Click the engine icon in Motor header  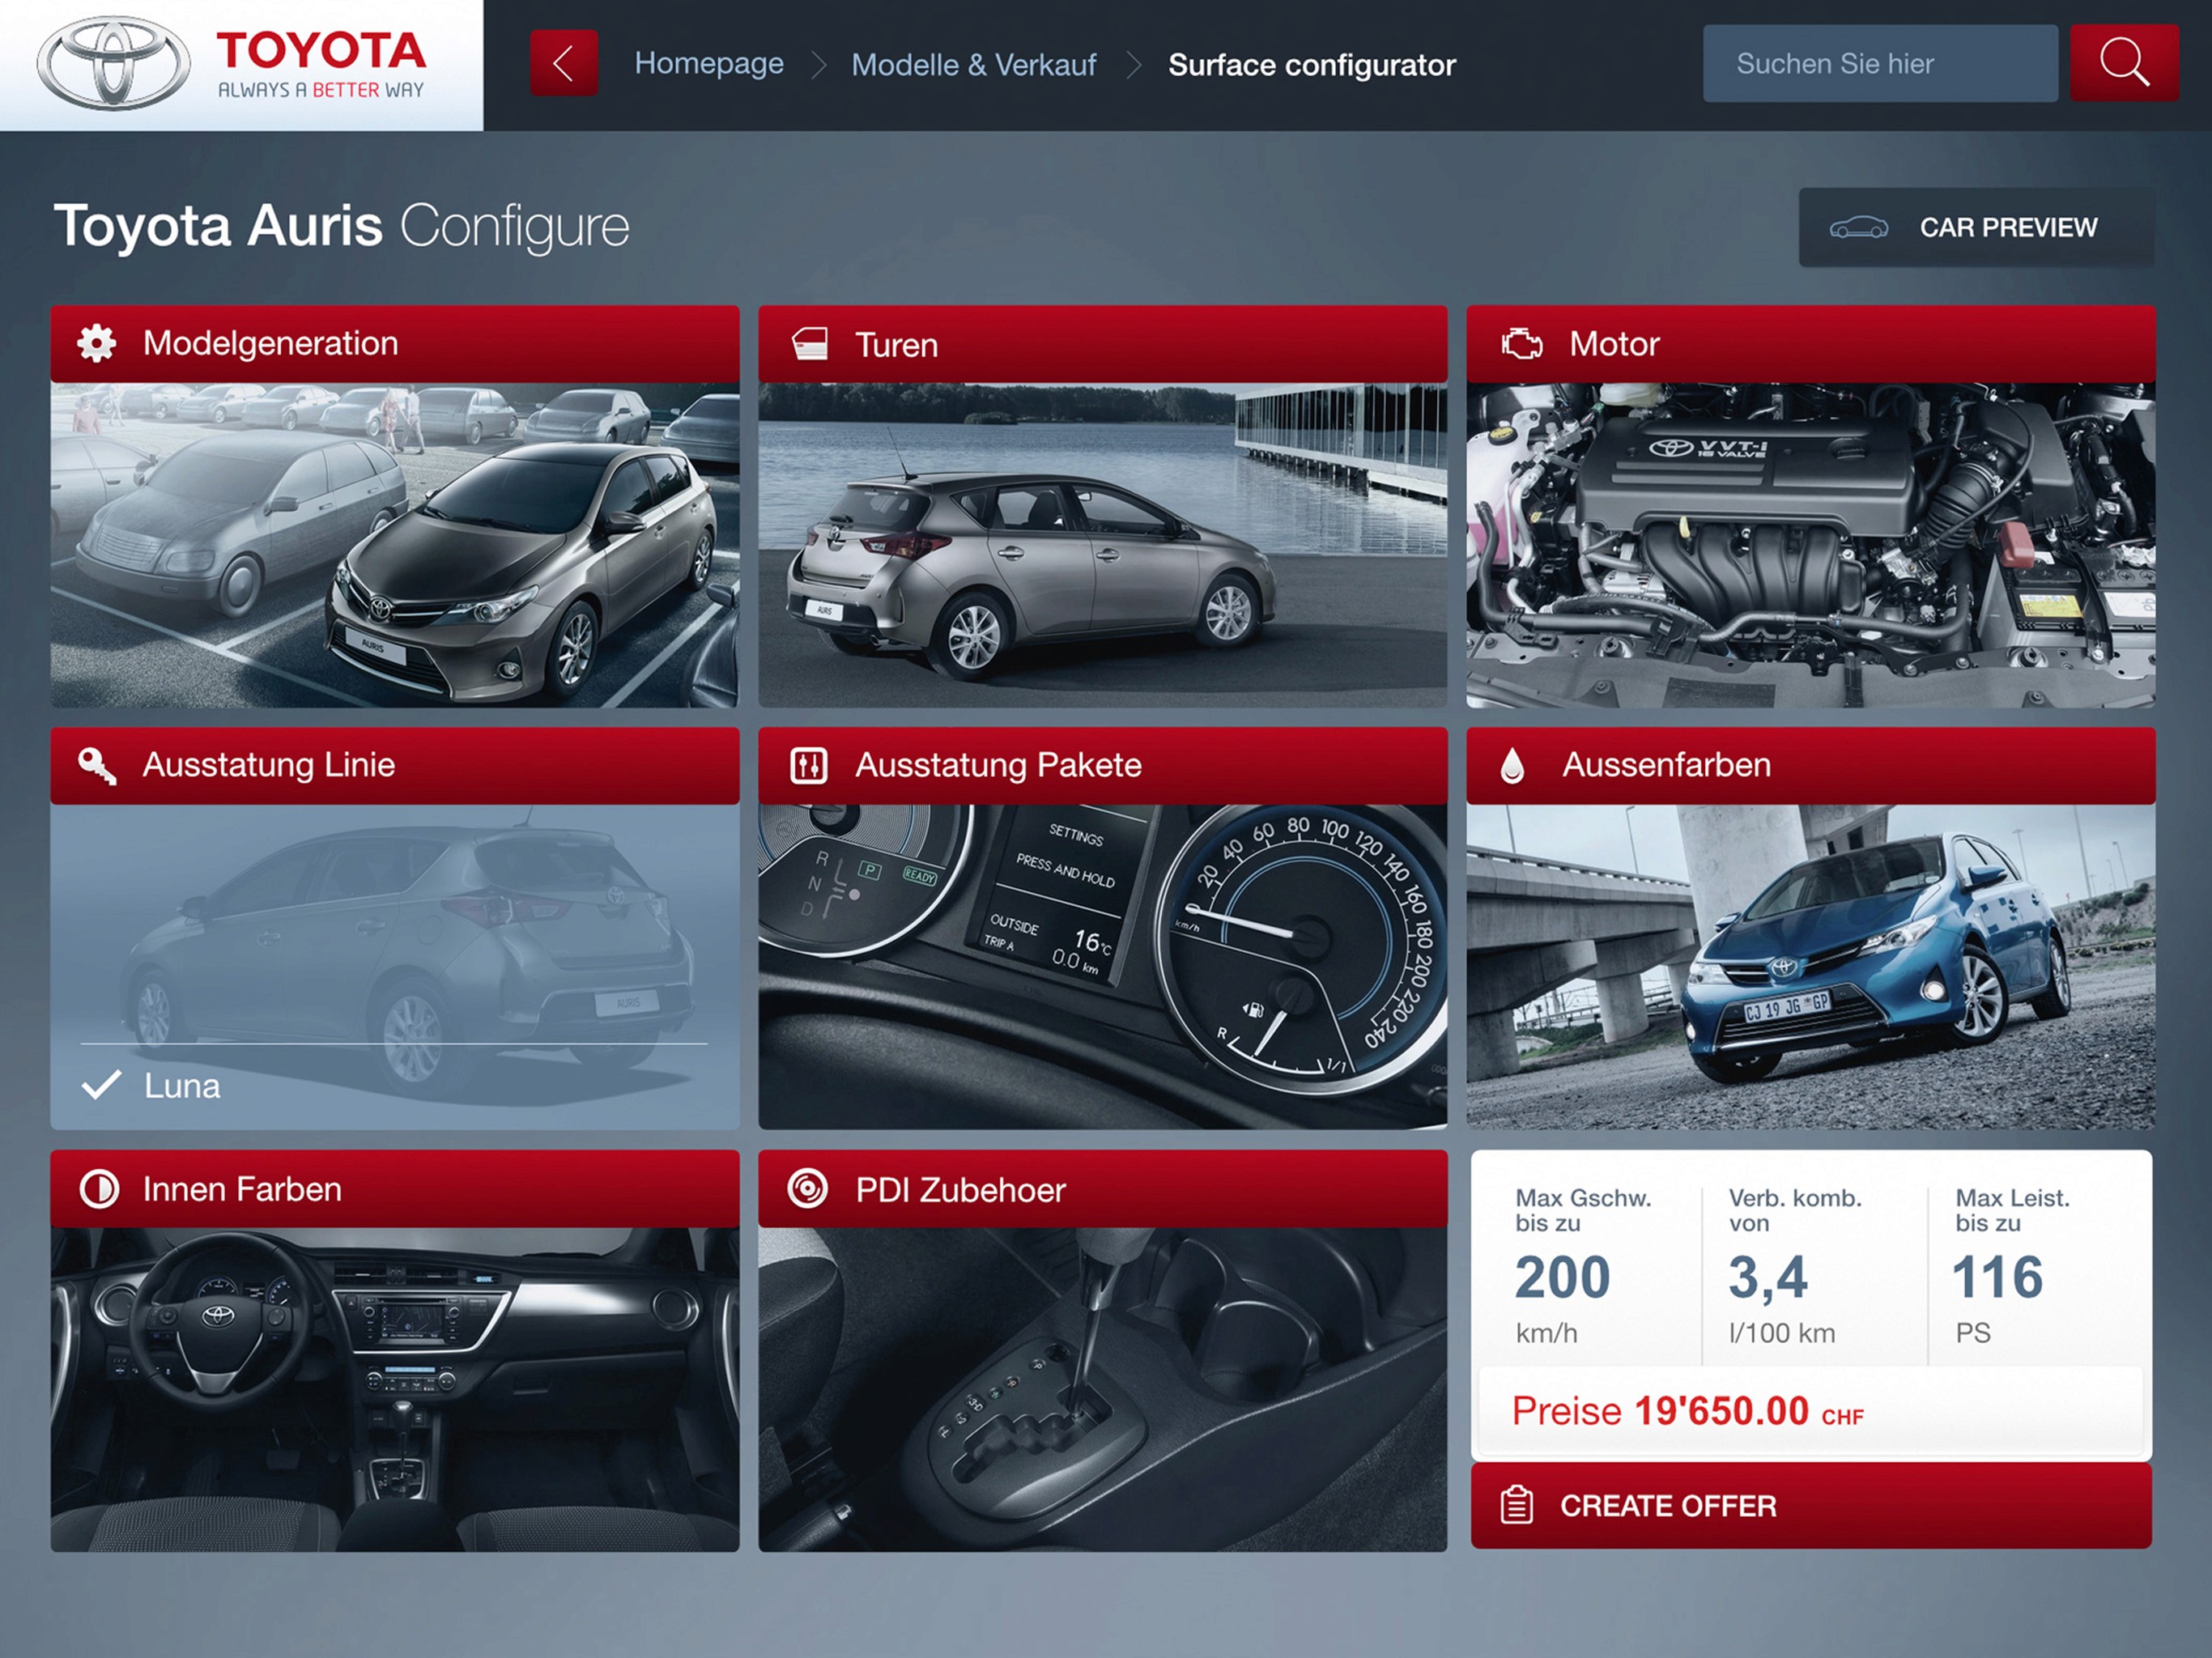click(1521, 344)
